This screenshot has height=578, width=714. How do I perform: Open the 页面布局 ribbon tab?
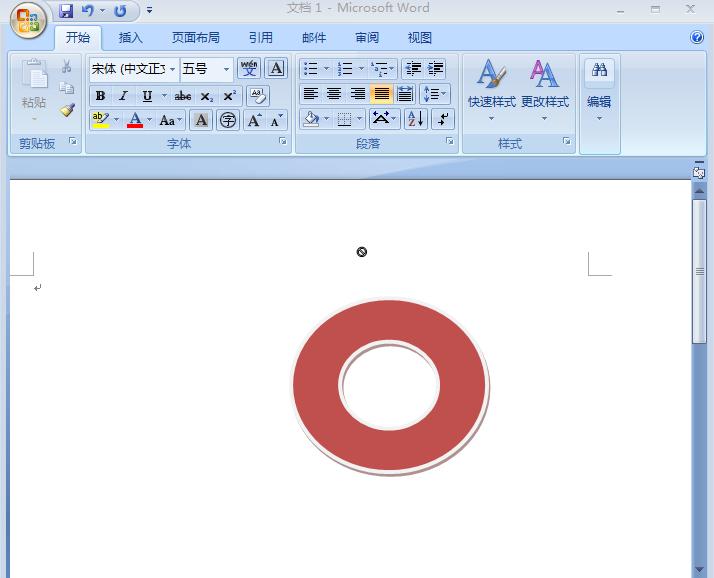pyautogui.click(x=195, y=38)
